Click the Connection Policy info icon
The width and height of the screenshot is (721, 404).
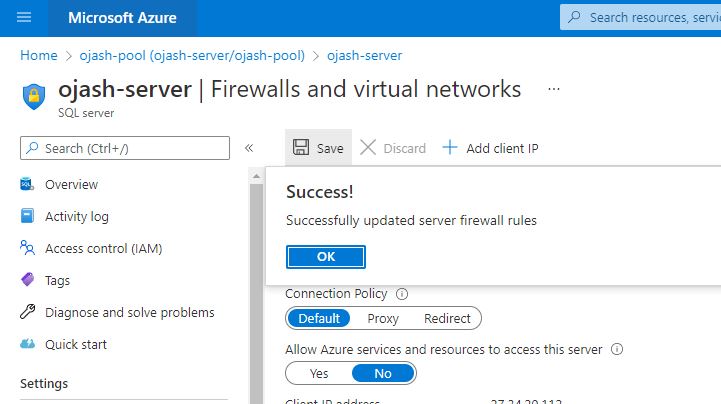pos(402,294)
